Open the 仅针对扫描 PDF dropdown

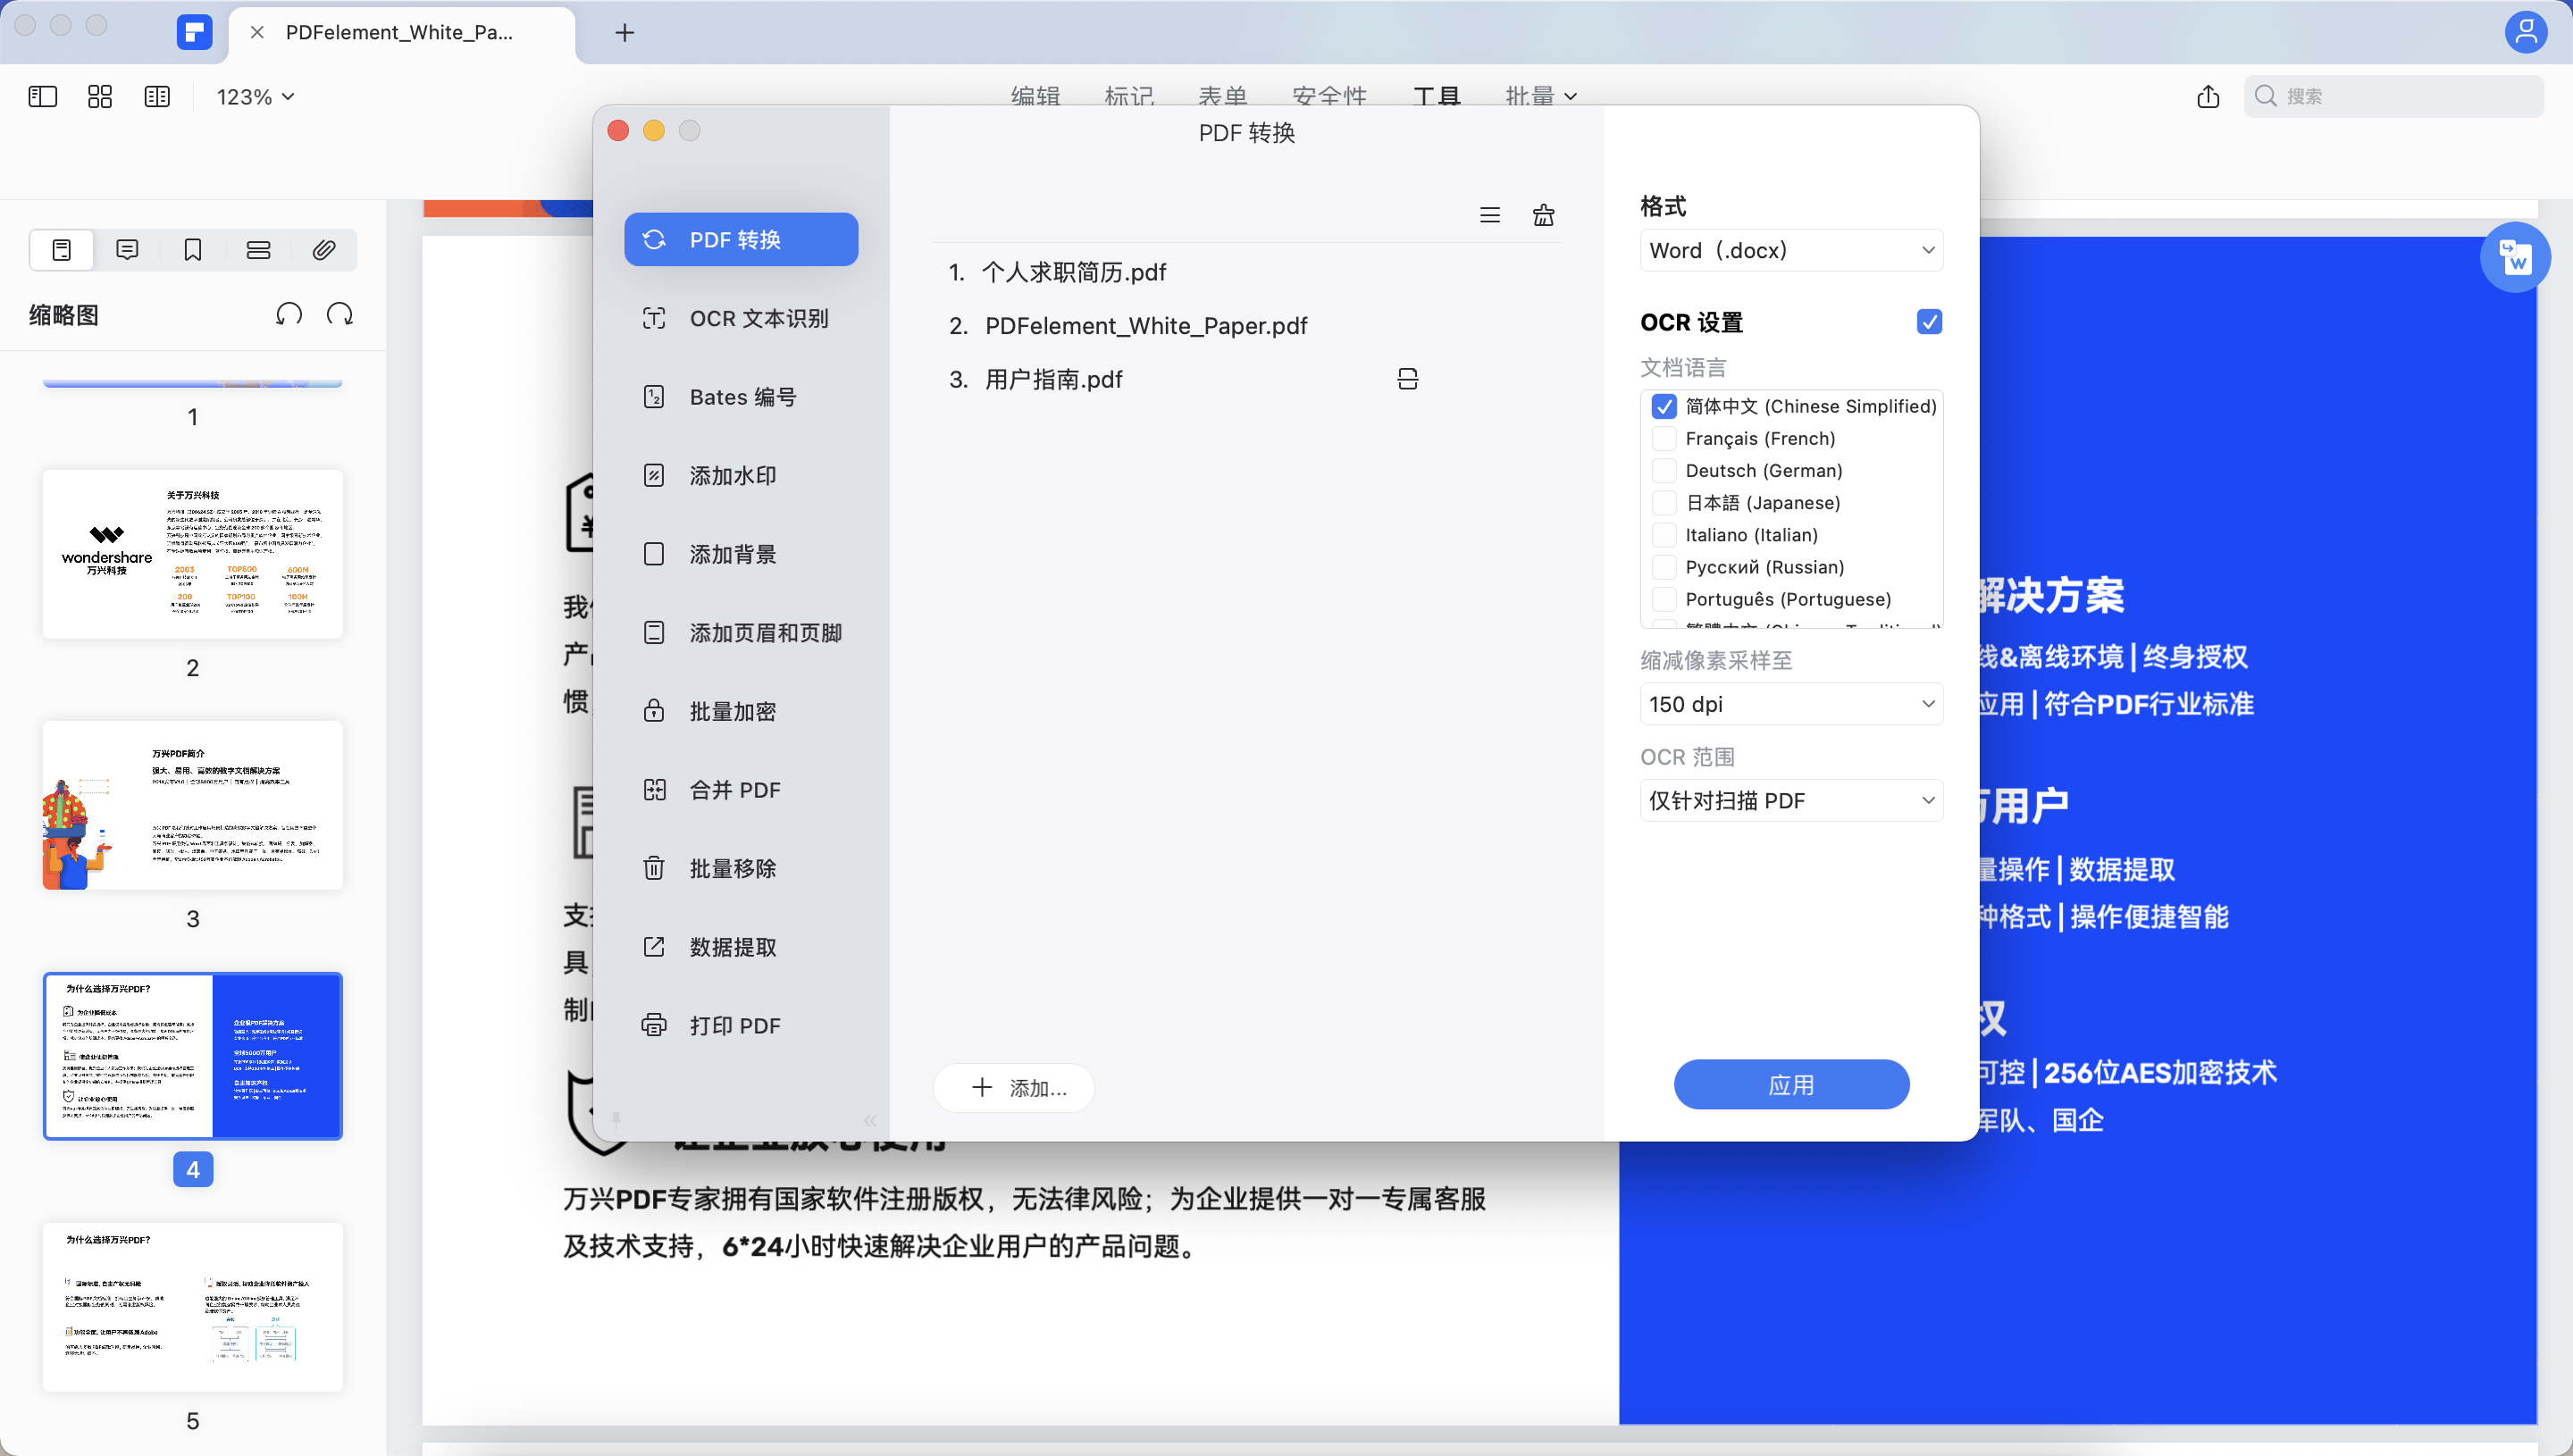tap(1791, 801)
